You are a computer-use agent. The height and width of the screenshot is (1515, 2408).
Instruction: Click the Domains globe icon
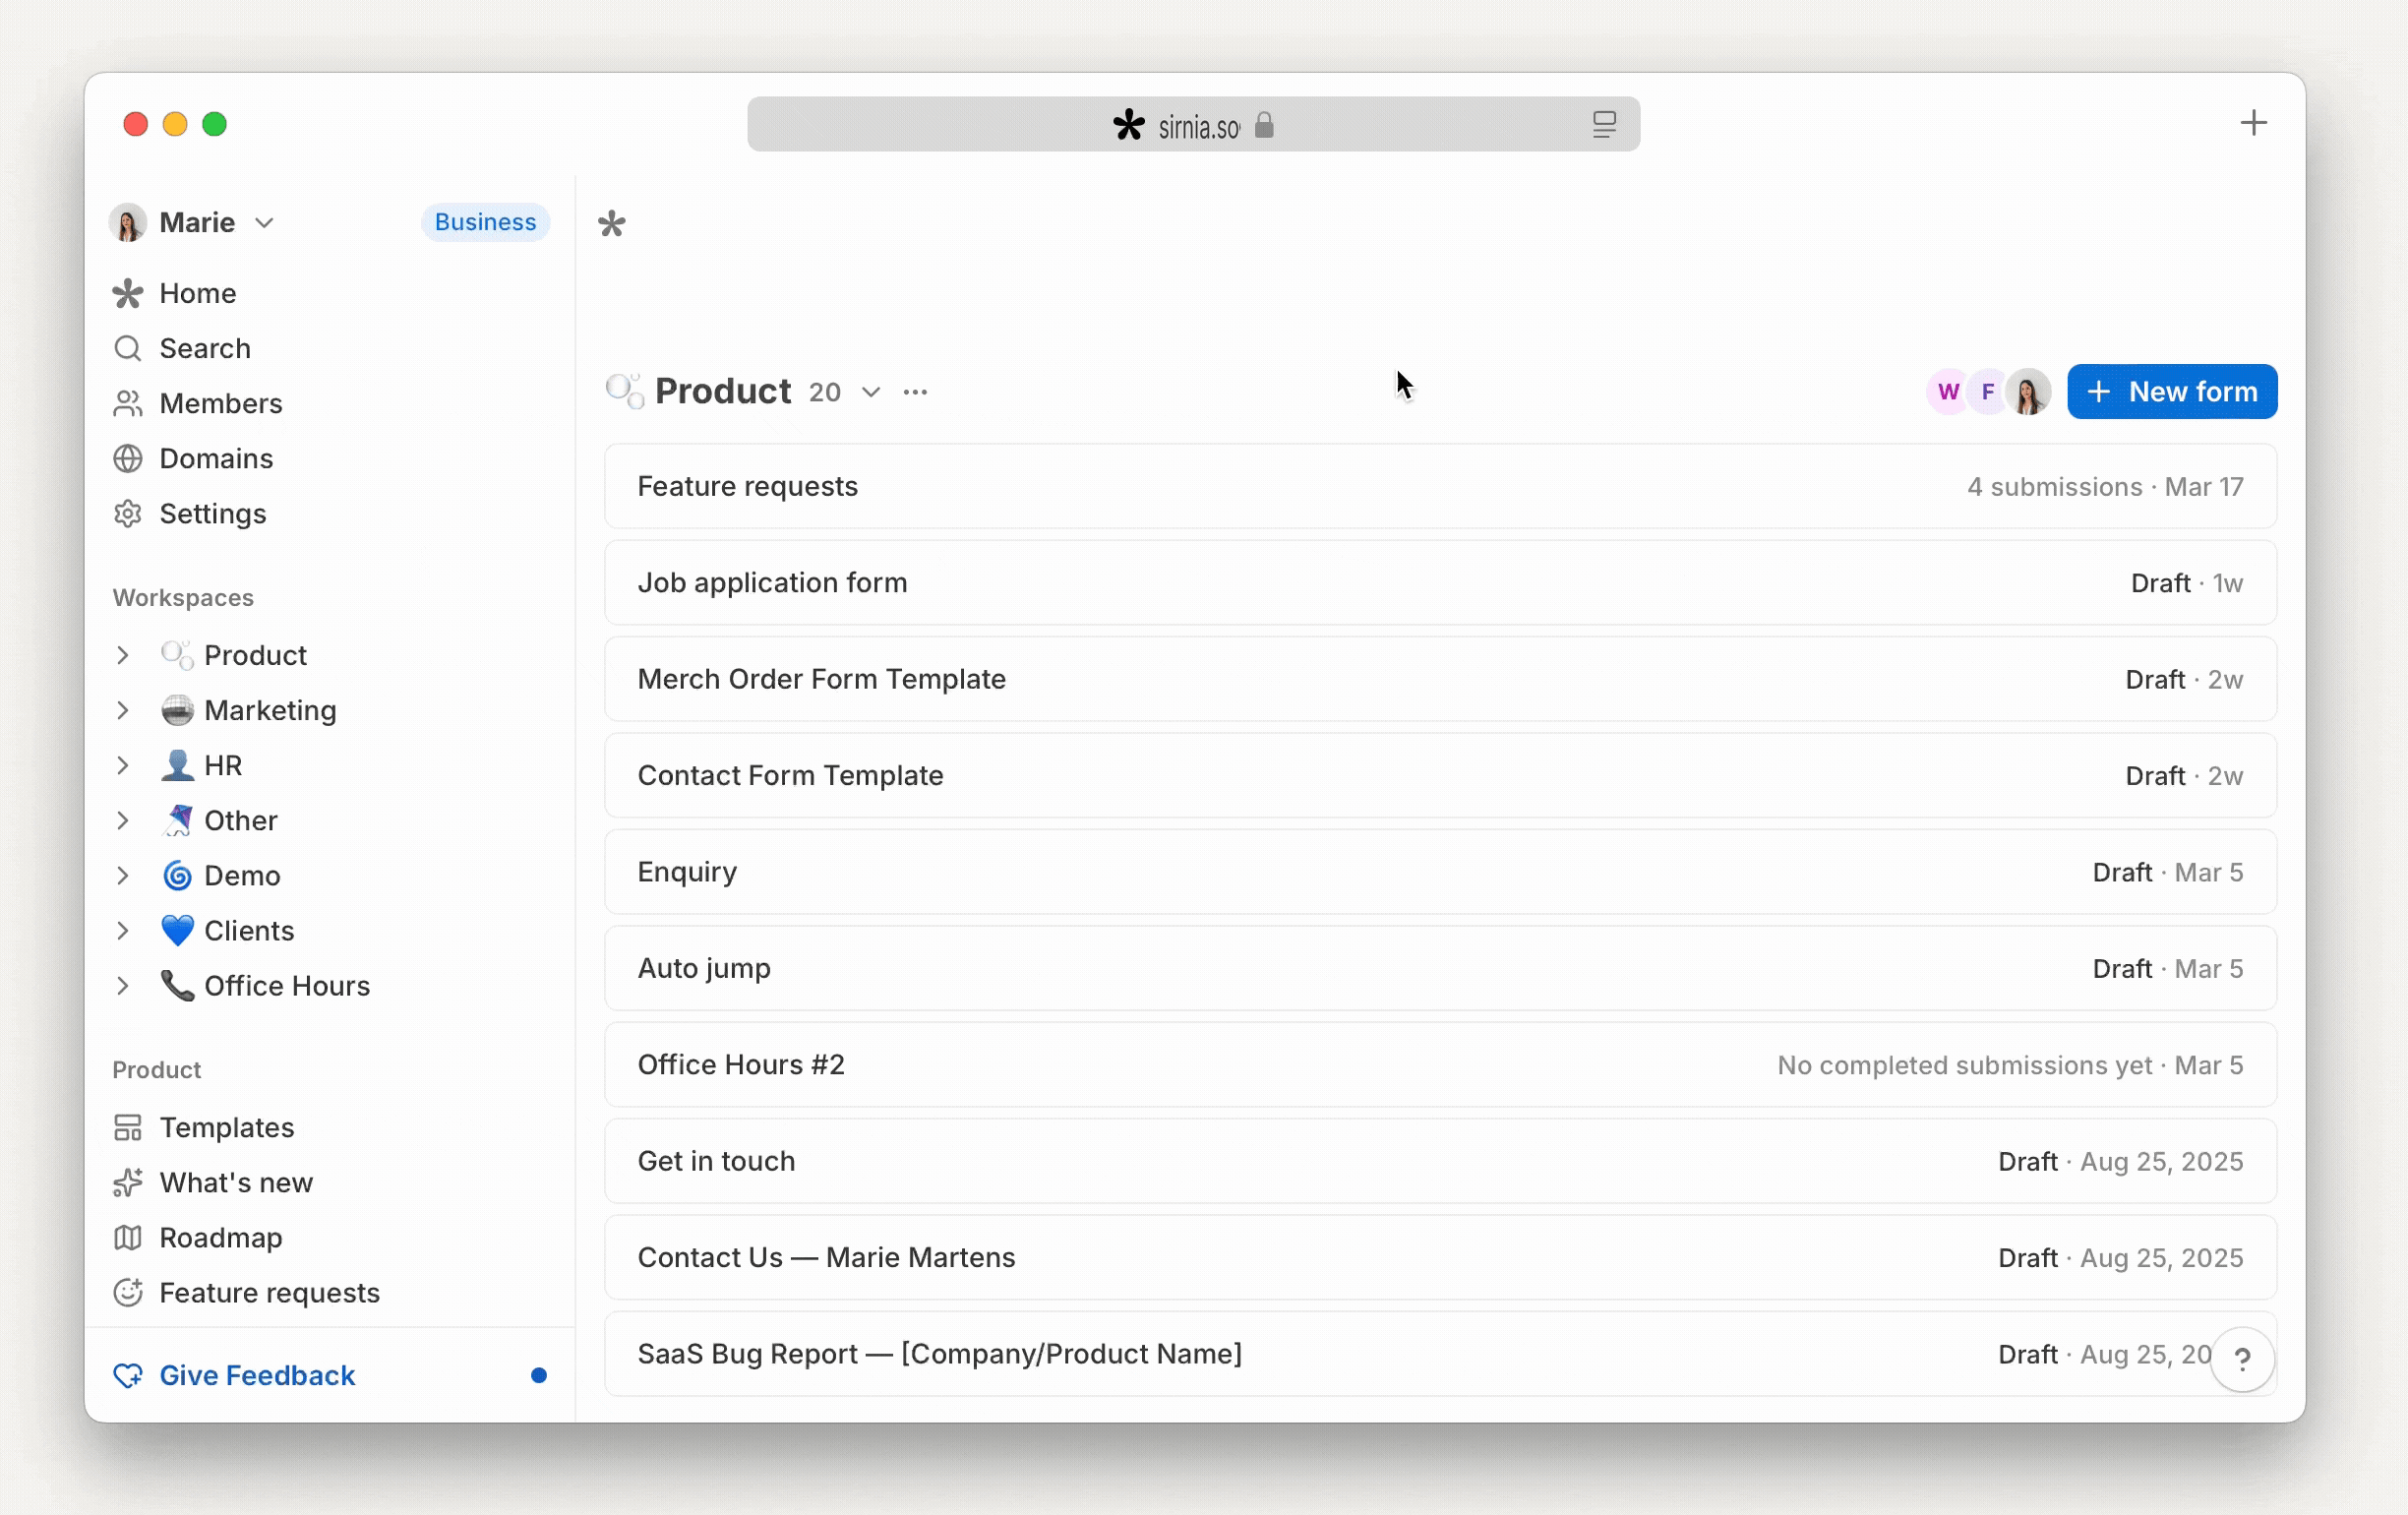128,458
